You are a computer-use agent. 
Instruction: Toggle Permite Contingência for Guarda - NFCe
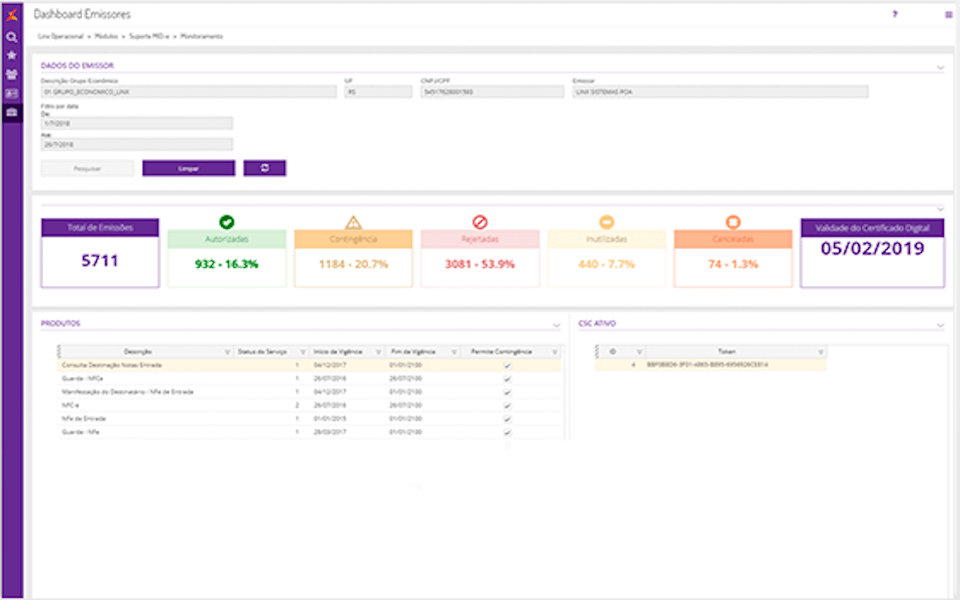tap(507, 379)
